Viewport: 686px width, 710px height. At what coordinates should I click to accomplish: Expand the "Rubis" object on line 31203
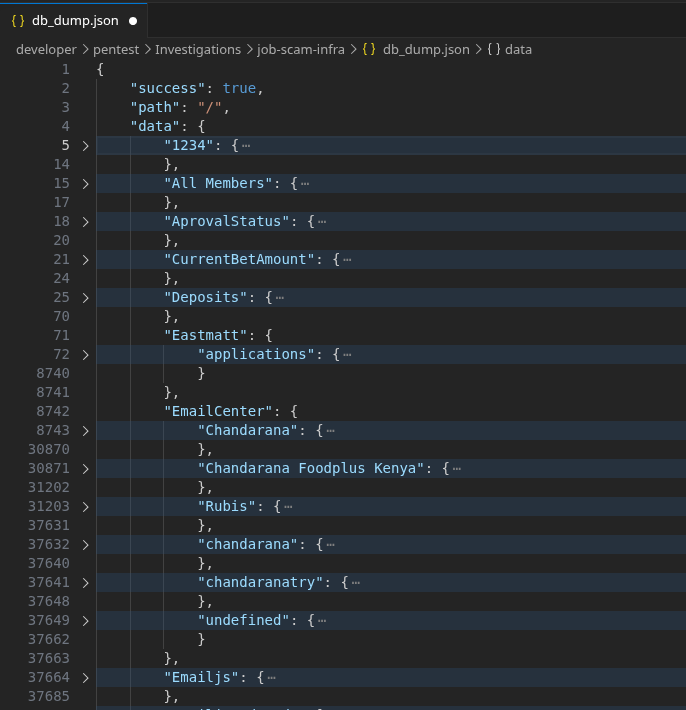[86, 507]
